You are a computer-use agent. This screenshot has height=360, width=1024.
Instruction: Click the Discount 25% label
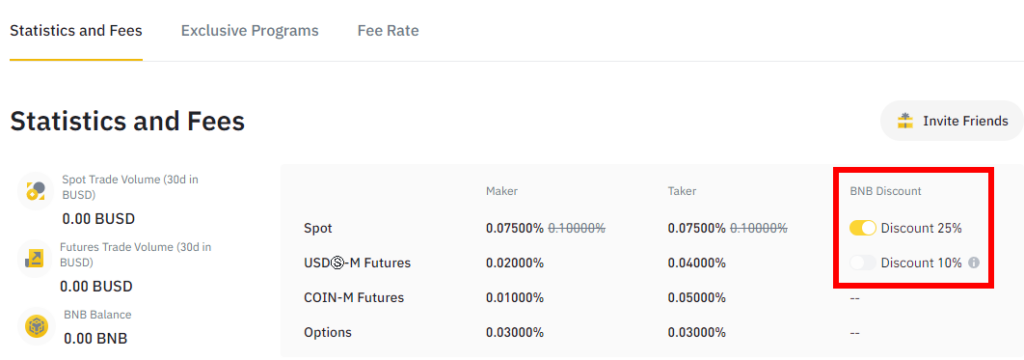point(921,228)
